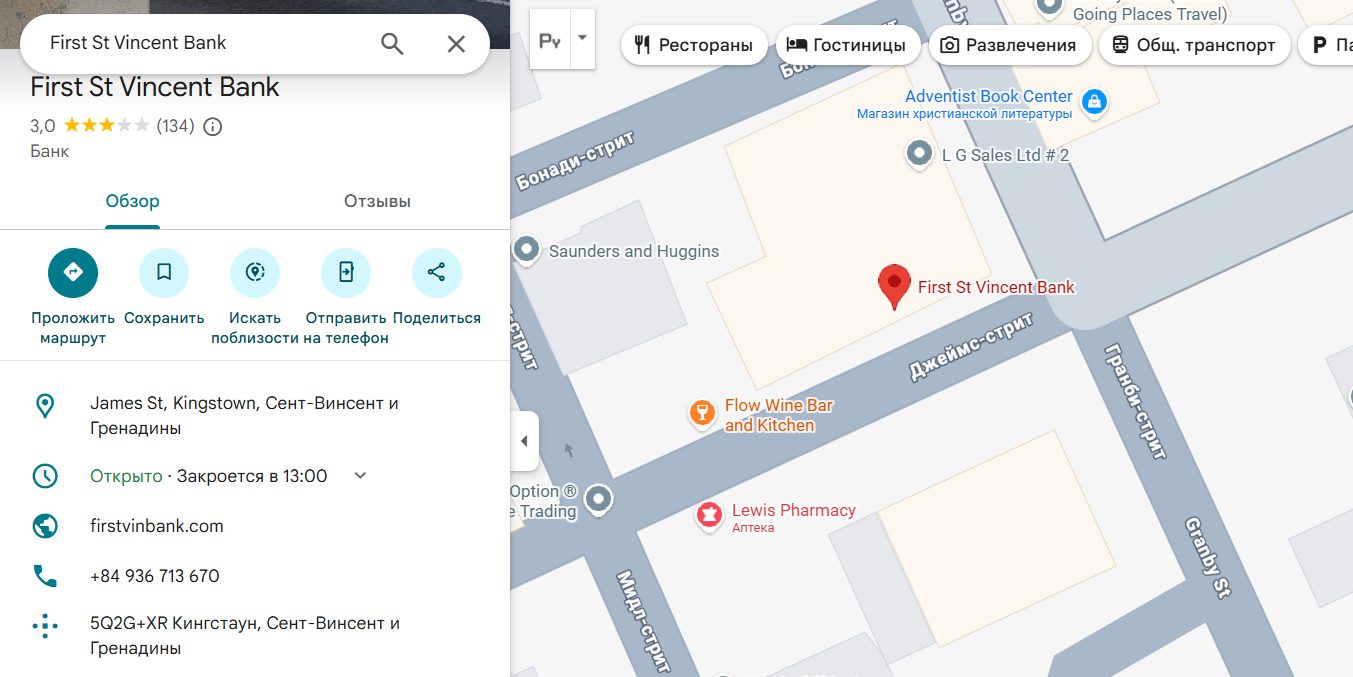This screenshot has height=677, width=1353.
Task: Click the red First St Vincent Bank pin
Action: 894,287
